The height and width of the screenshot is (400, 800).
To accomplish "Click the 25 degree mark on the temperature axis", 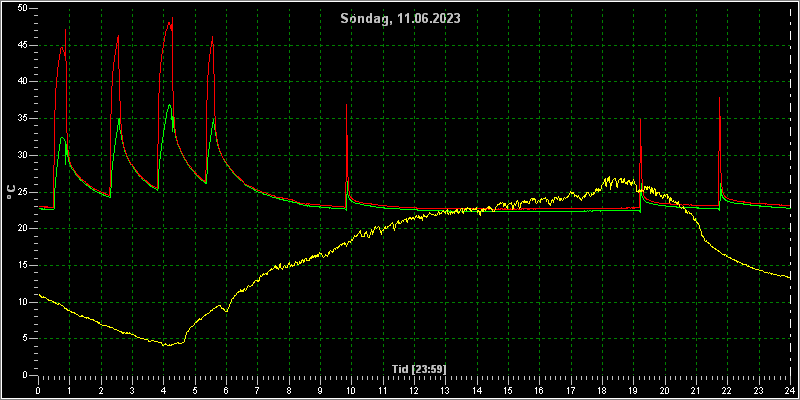I will point(21,192).
